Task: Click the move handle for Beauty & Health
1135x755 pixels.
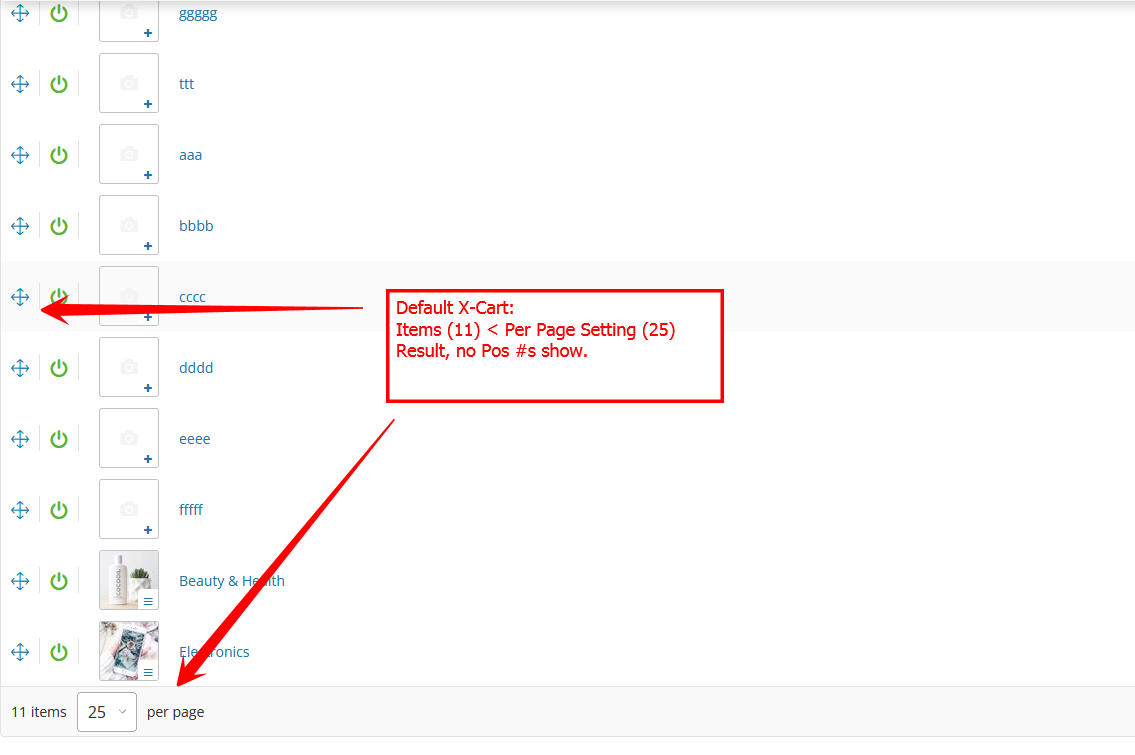Action: [x=20, y=581]
